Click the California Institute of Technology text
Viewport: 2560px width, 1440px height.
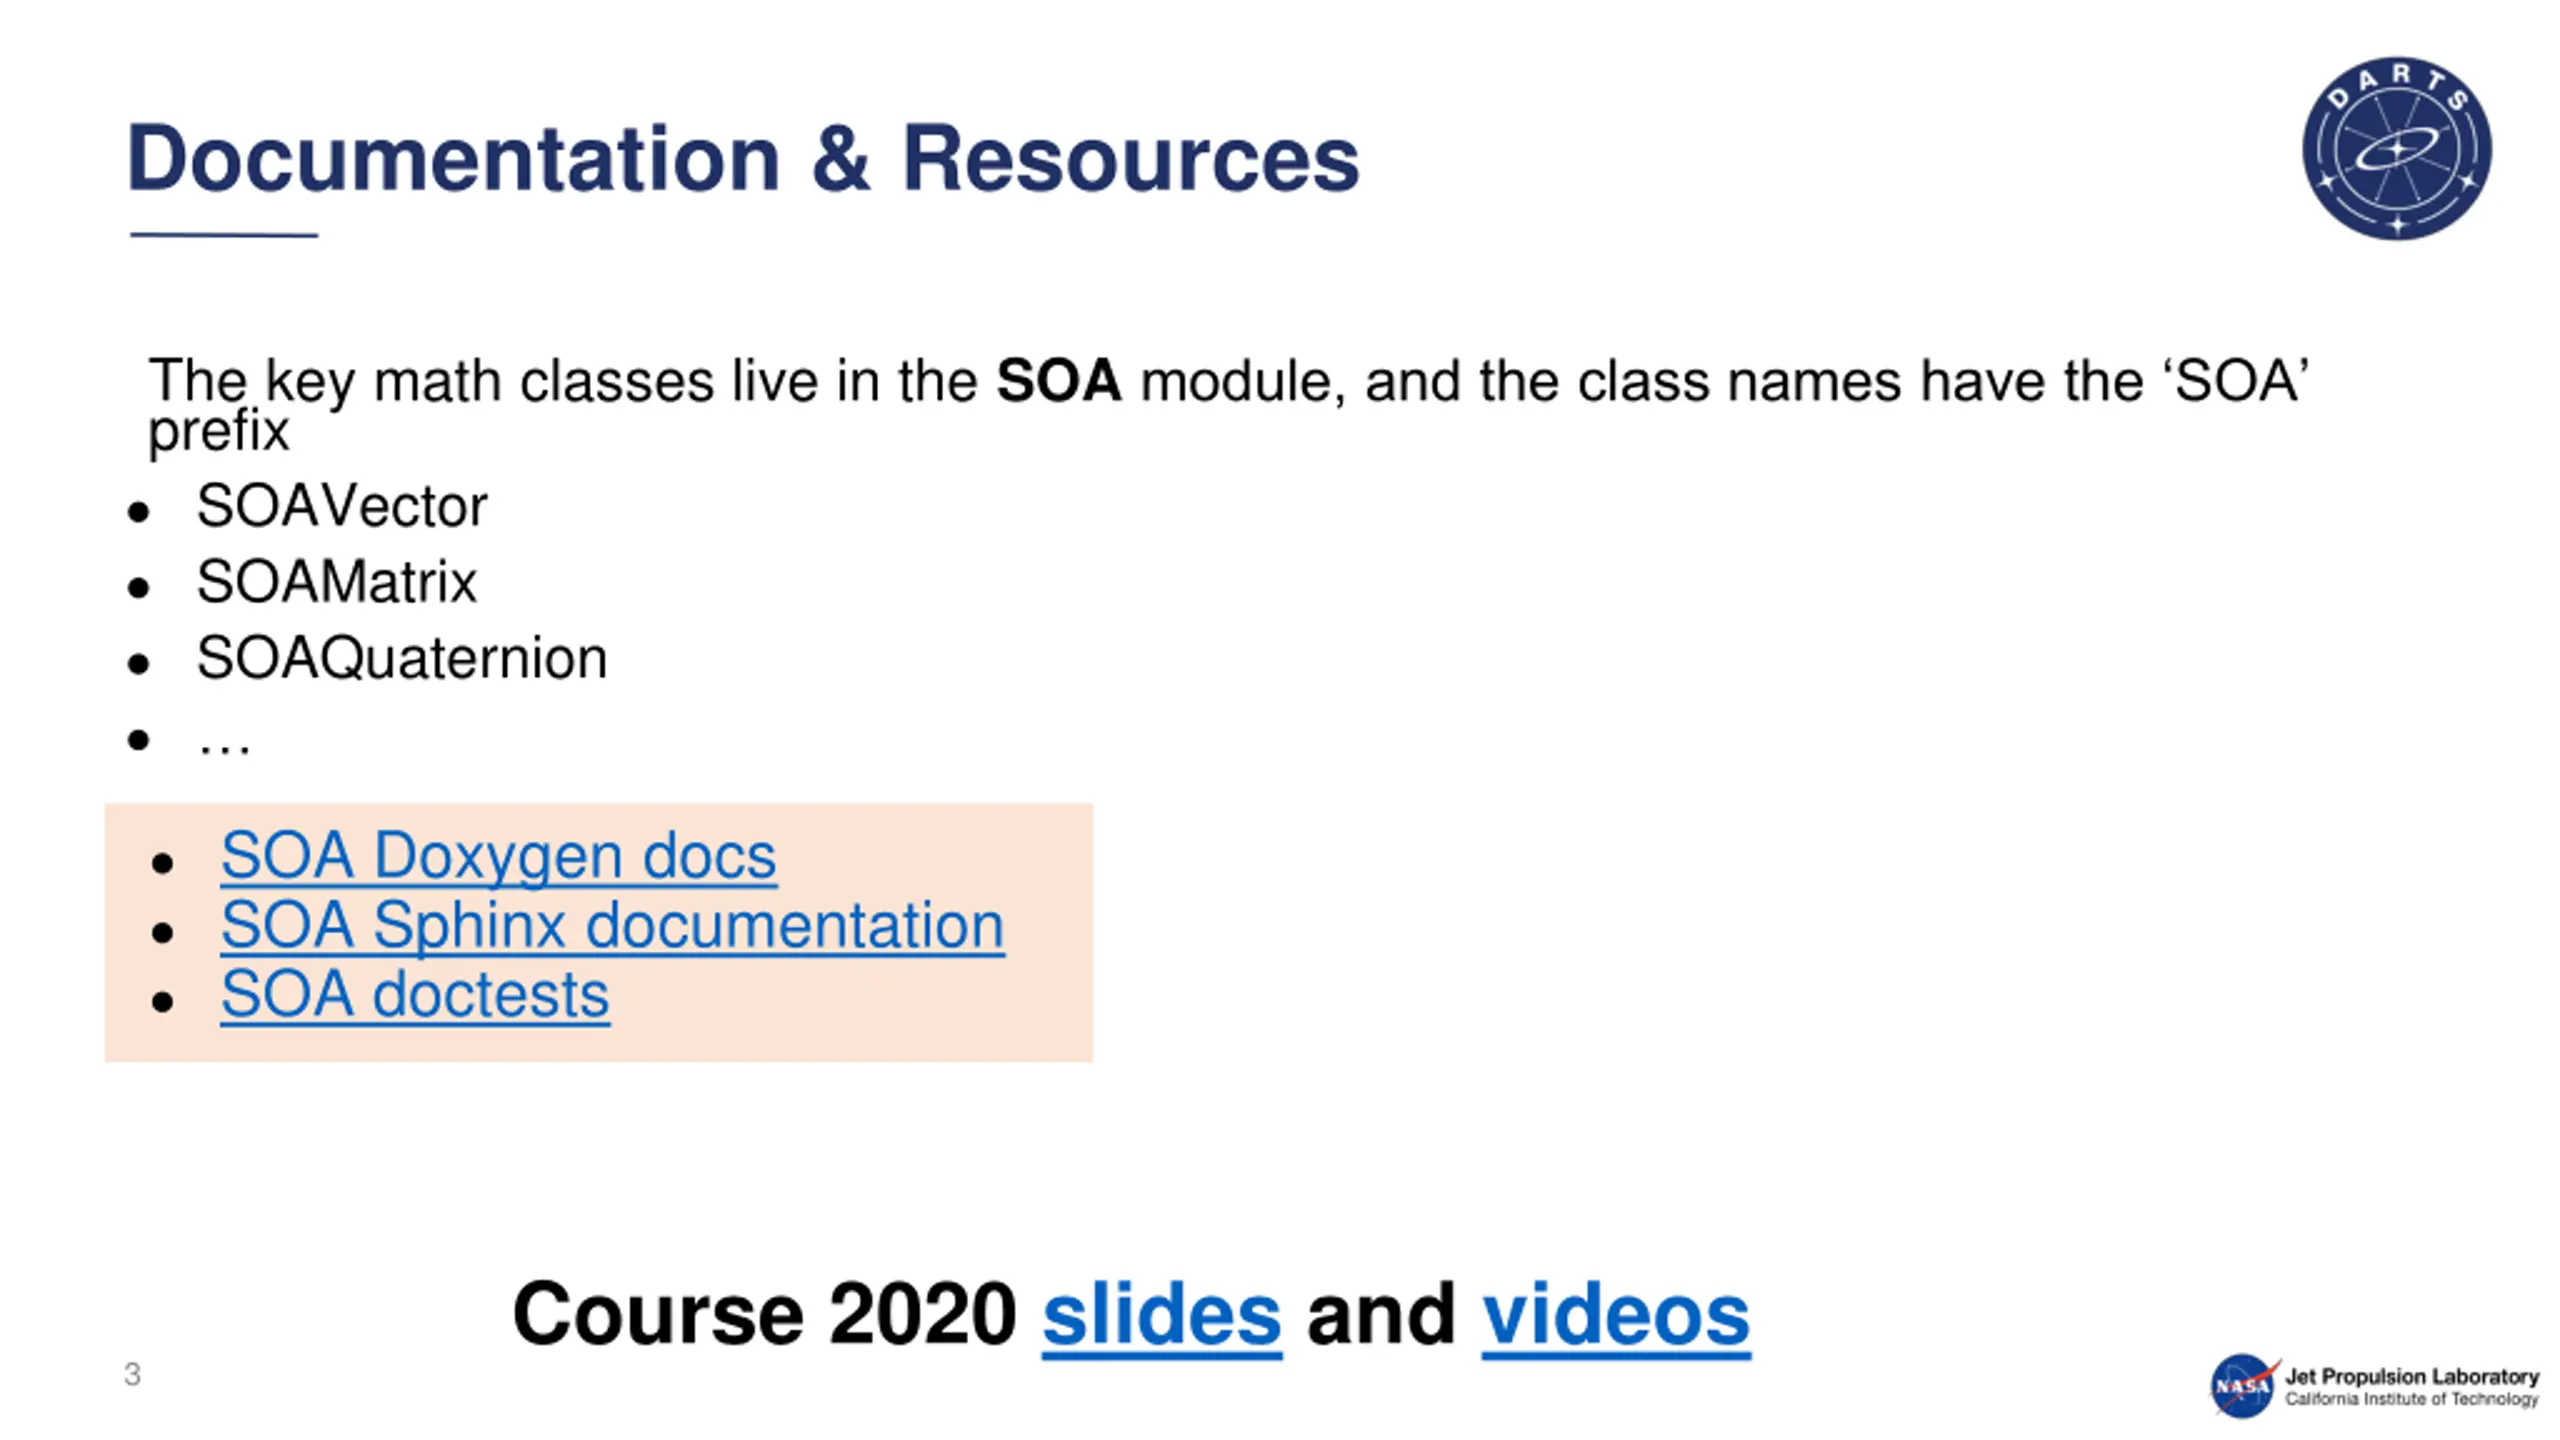(2412, 1398)
